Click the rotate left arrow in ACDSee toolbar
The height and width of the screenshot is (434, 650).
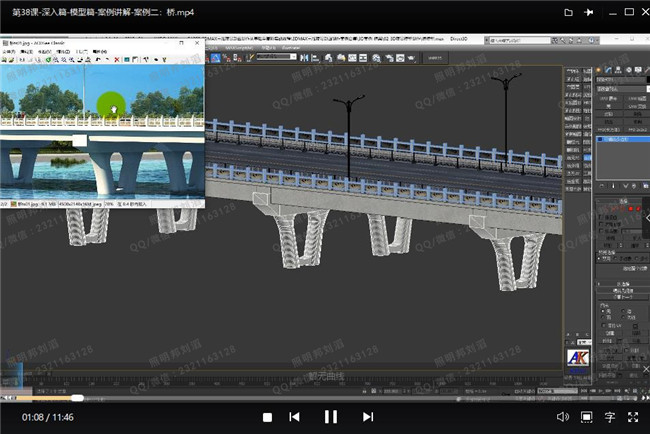tap(98, 60)
